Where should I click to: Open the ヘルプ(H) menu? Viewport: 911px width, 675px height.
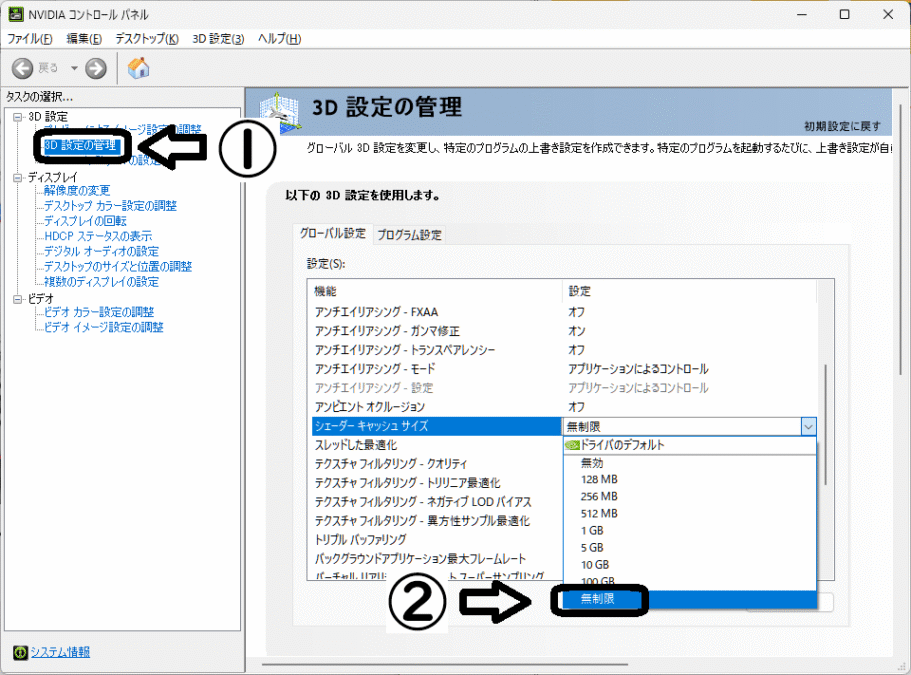click(279, 39)
